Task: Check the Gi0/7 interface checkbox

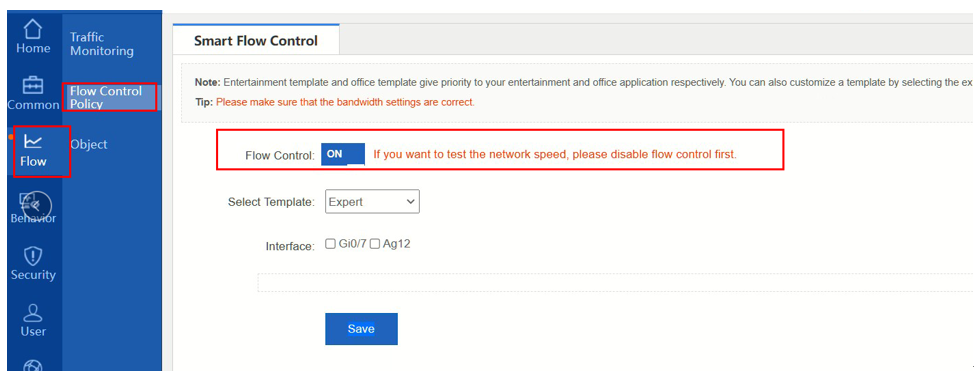Action: pyautogui.click(x=330, y=244)
